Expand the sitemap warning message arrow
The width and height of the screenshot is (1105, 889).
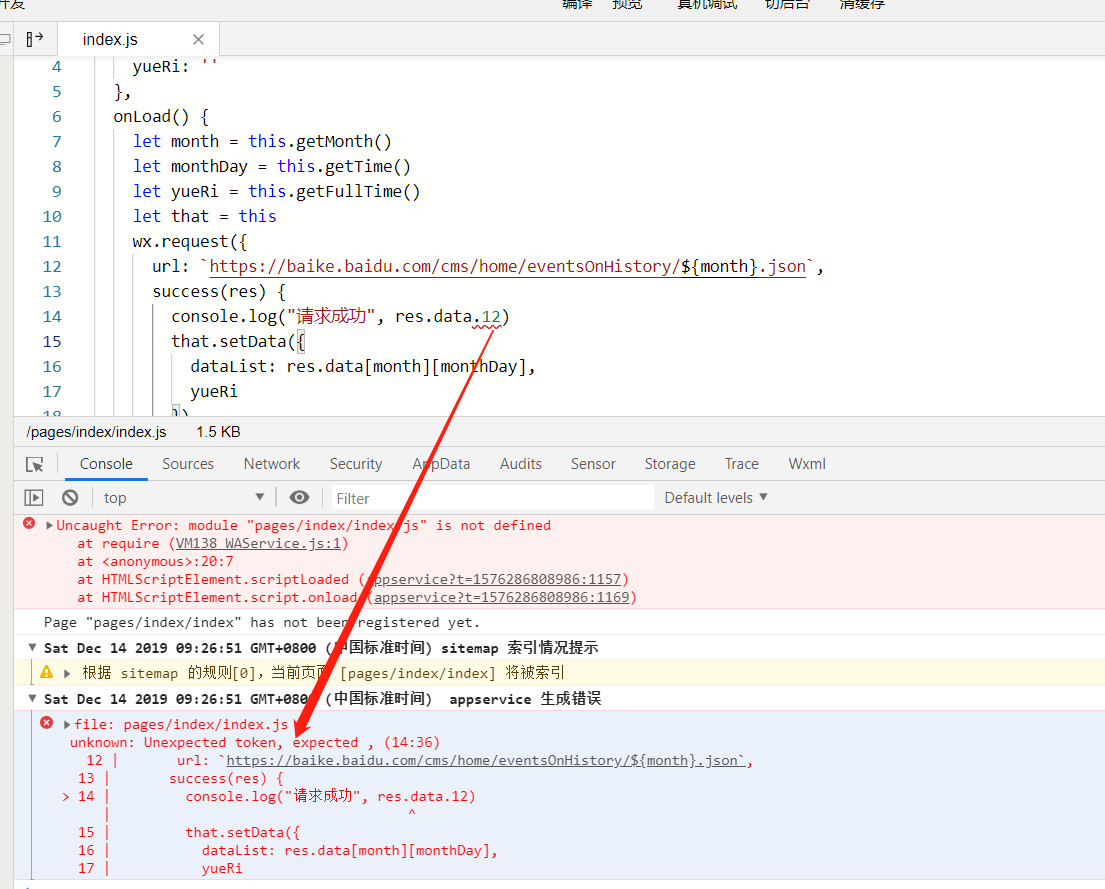click(x=67, y=673)
